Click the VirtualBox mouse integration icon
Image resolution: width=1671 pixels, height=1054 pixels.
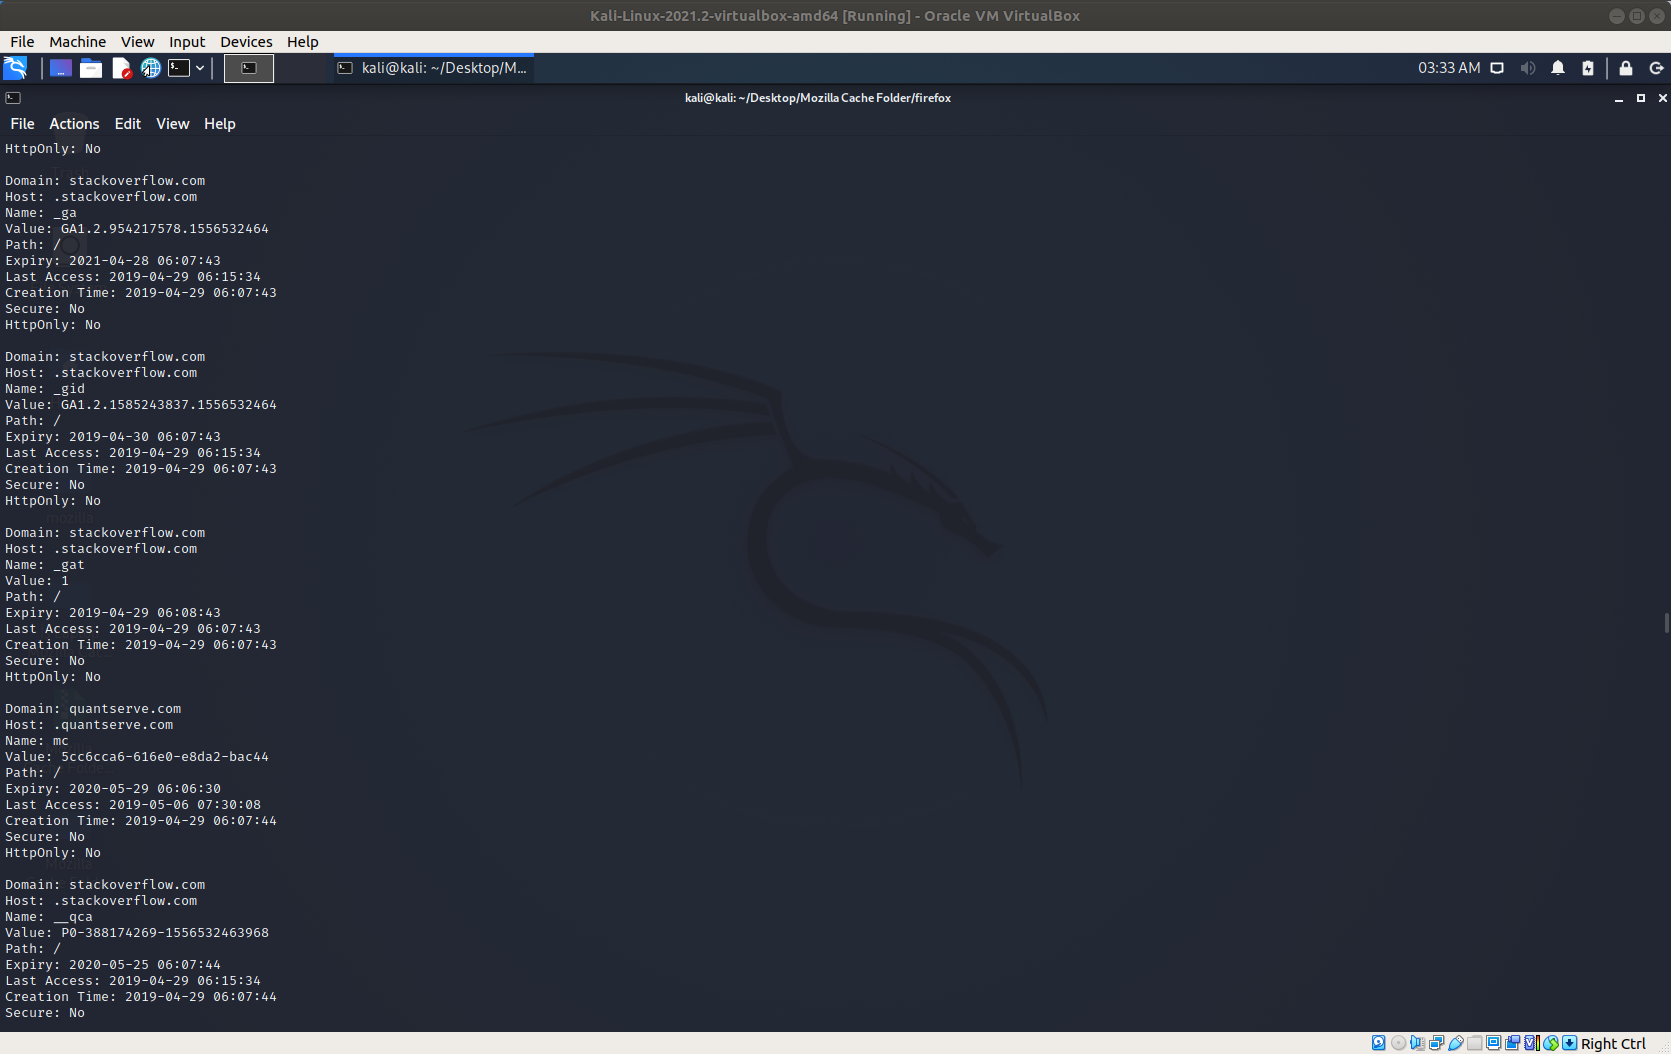pyautogui.click(x=1551, y=1043)
